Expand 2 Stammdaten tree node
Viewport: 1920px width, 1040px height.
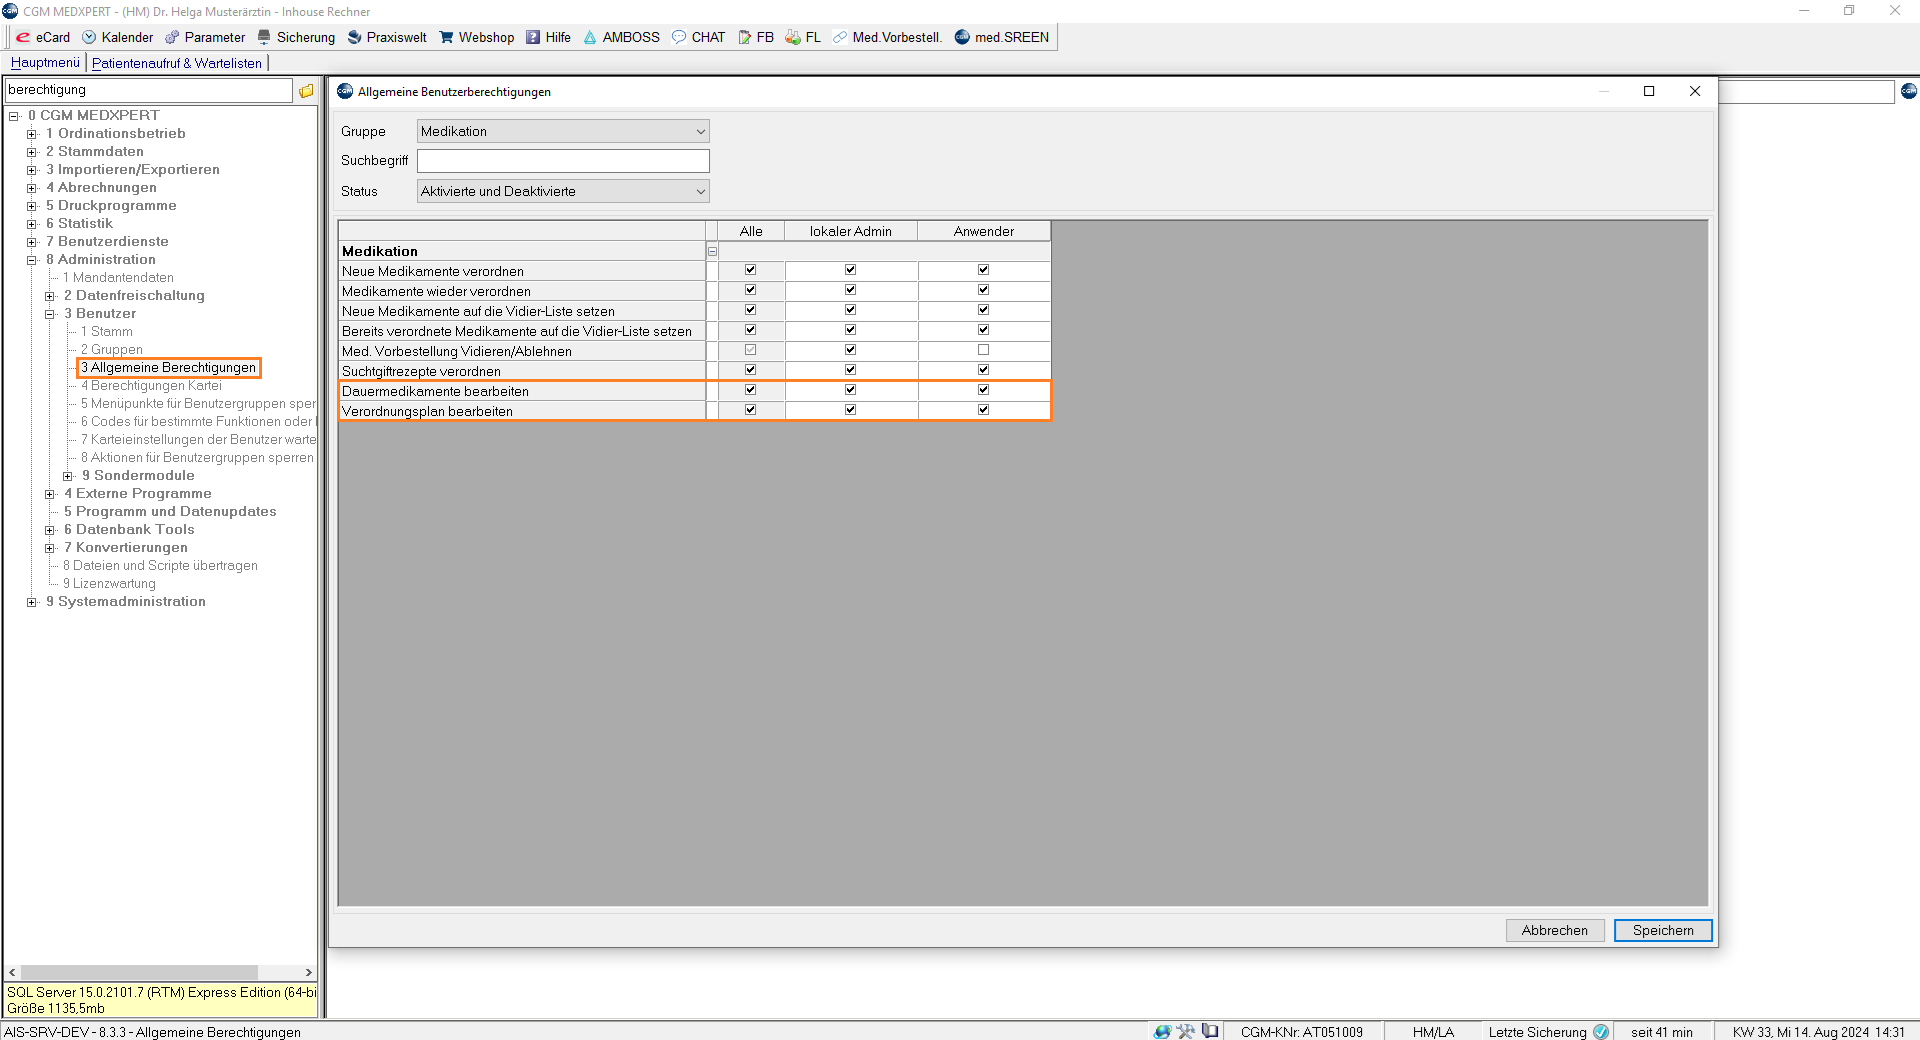click(32, 152)
